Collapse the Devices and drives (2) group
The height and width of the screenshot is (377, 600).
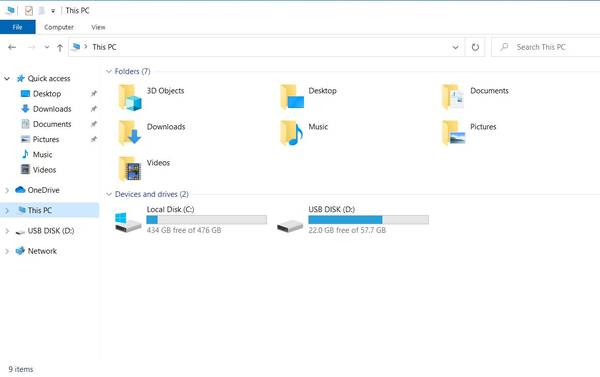point(109,194)
